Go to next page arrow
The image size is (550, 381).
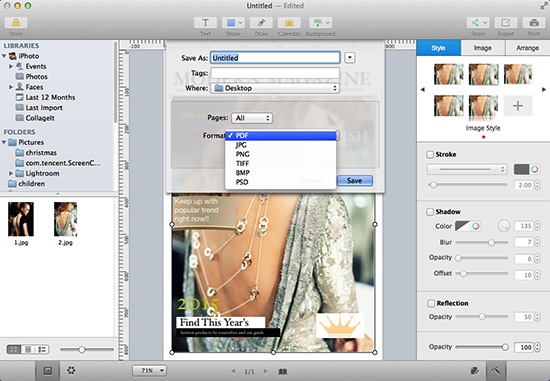[x=266, y=371]
